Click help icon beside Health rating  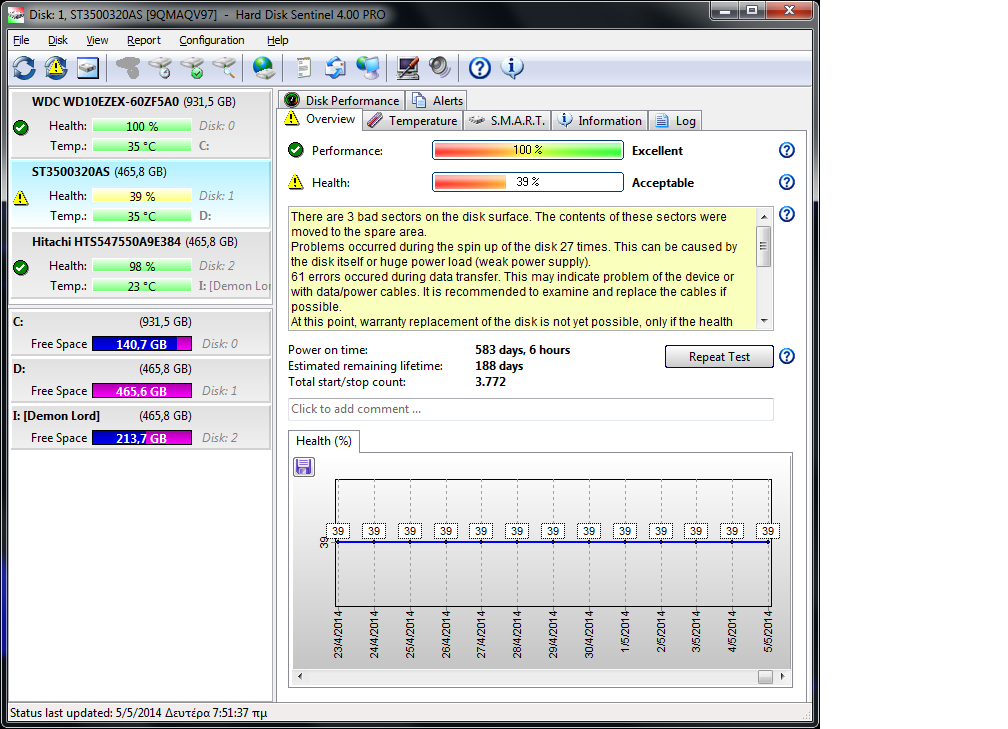(787, 183)
